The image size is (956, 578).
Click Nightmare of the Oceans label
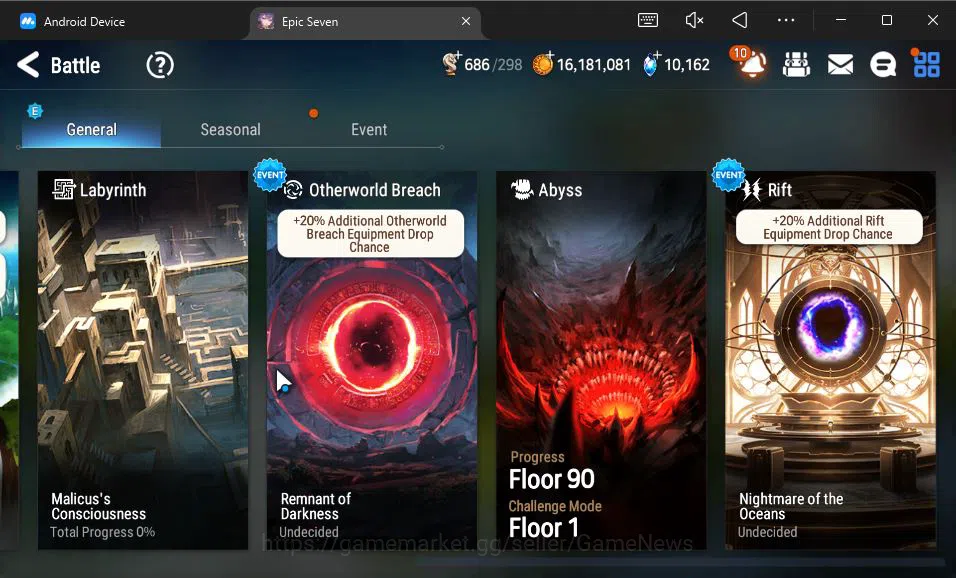(791, 506)
